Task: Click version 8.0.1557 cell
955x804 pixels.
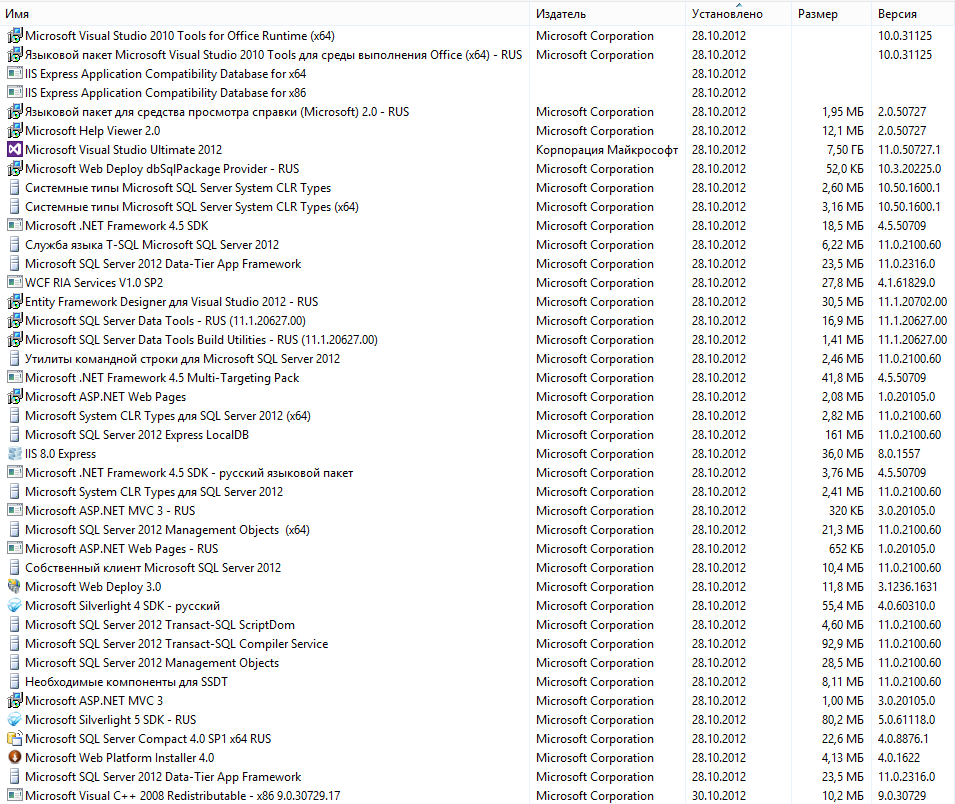Action: tap(899, 454)
